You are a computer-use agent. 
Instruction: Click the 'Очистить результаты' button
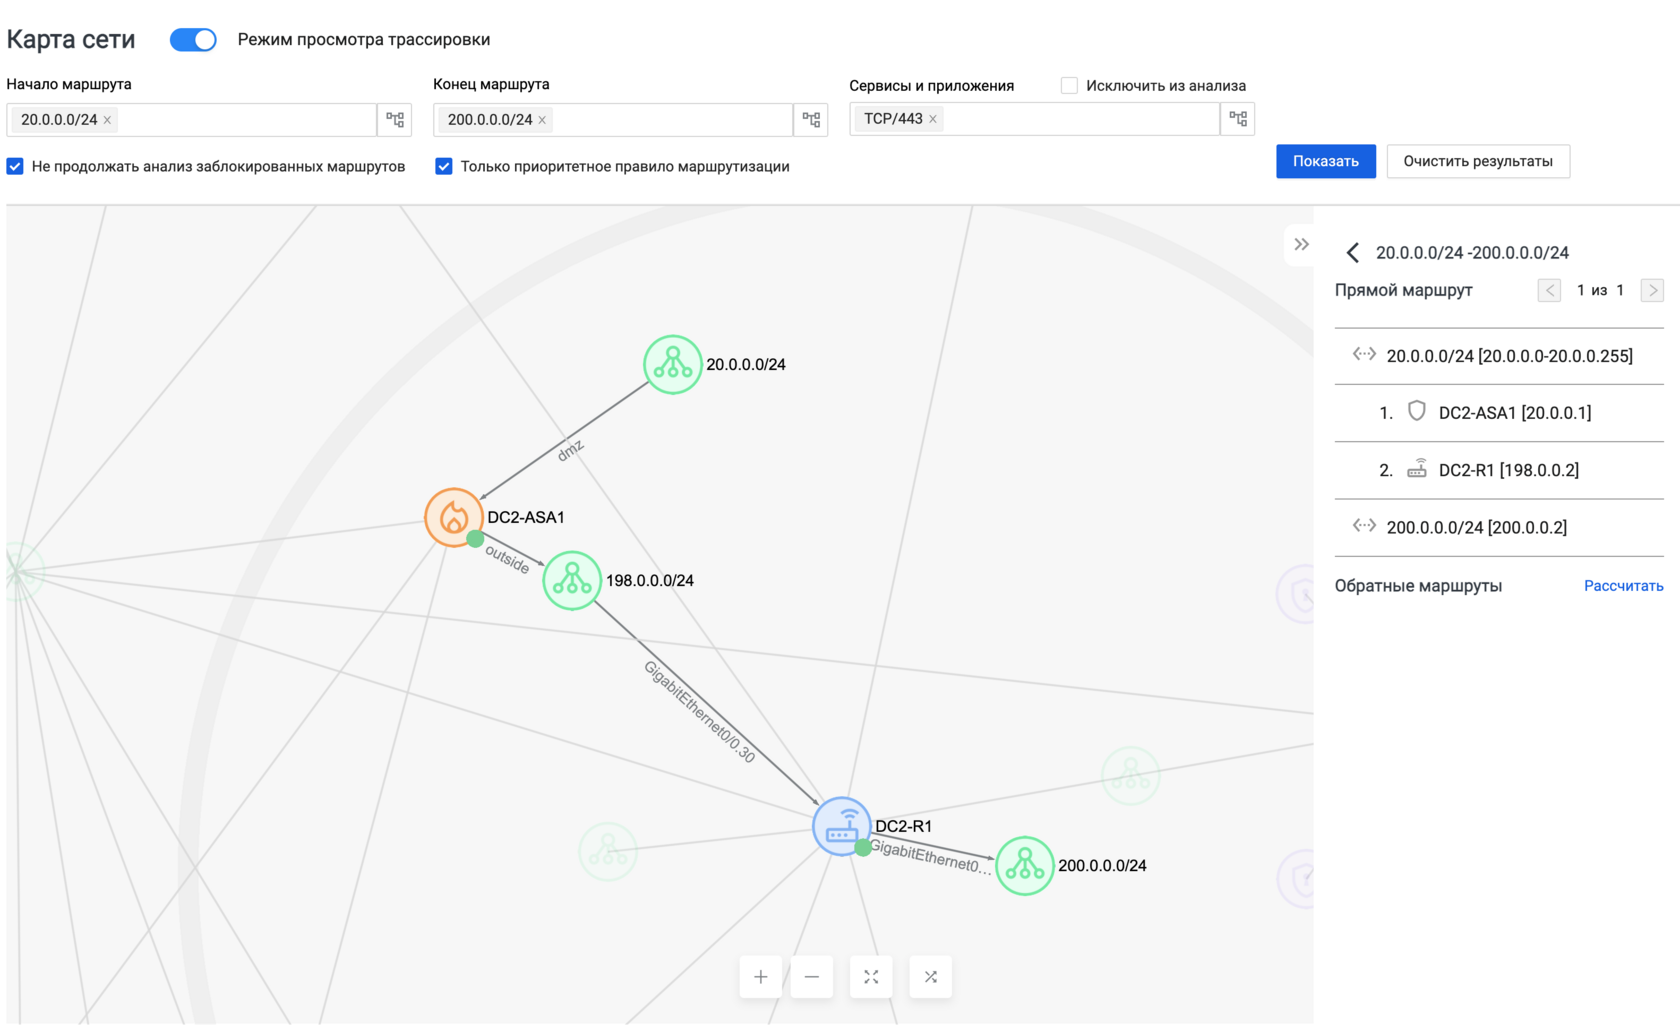pos(1478,161)
